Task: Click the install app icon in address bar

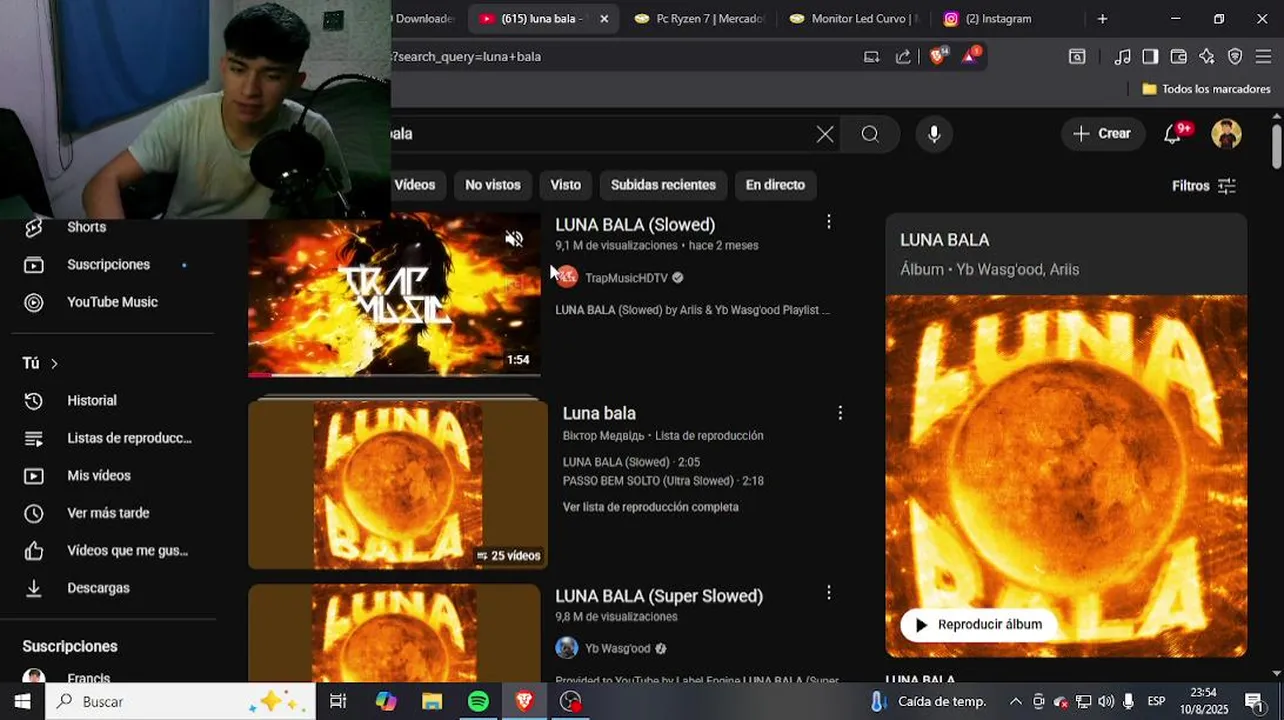Action: tap(872, 57)
